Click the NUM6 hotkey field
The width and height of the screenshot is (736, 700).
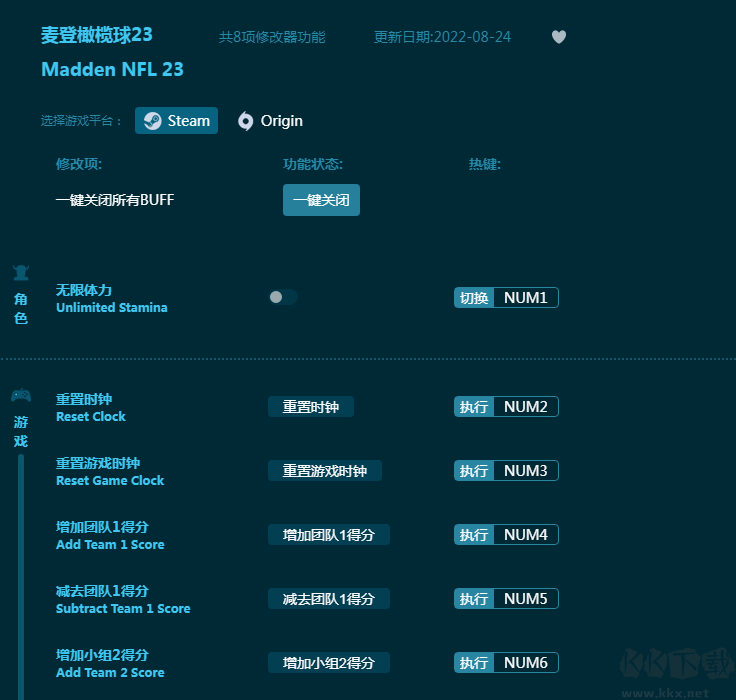(x=525, y=663)
